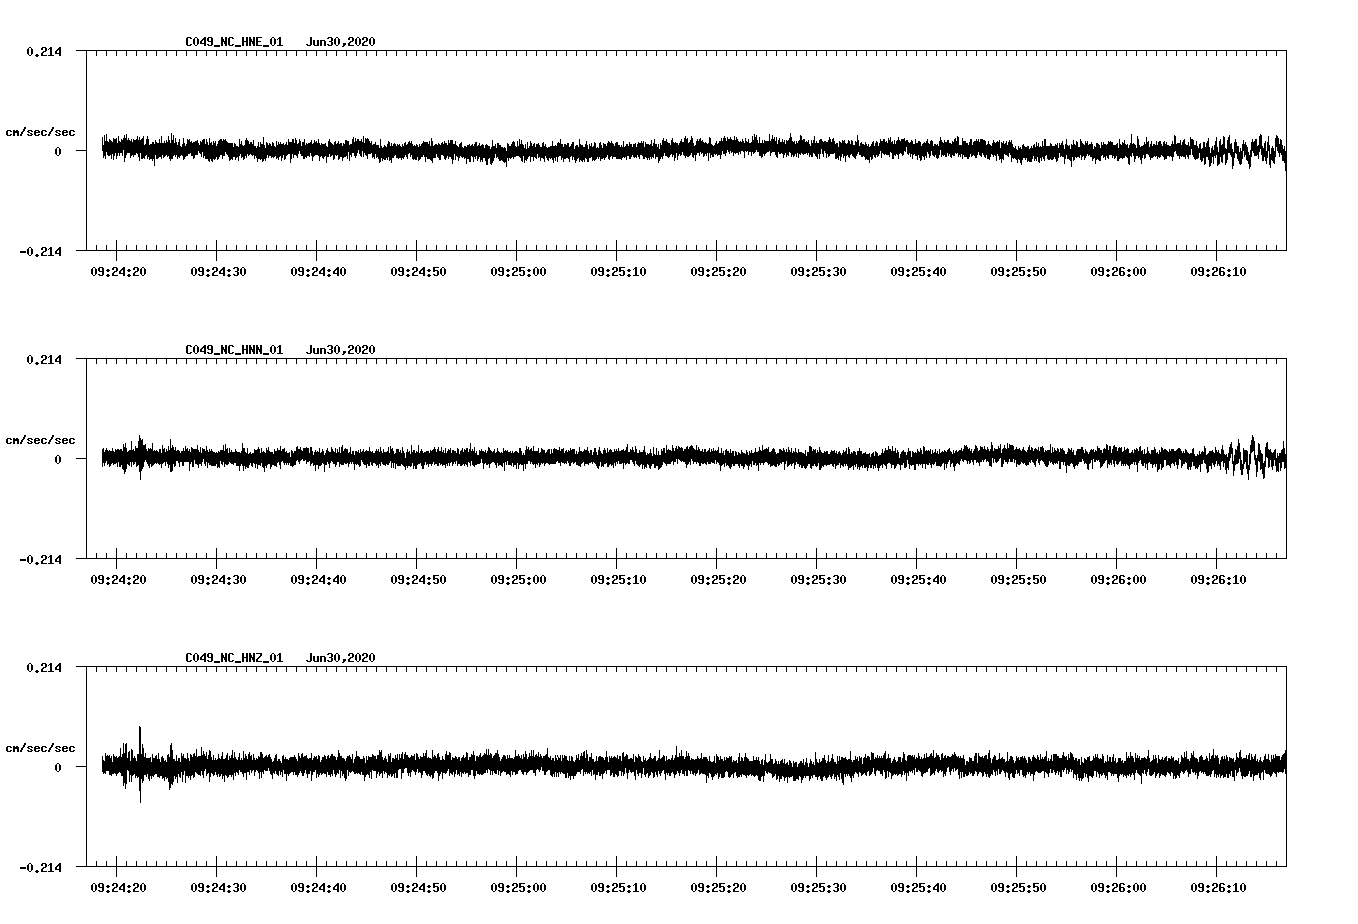Click the 0.214 upper limit of the HNE plot
1358x924 pixels.
click(44, 51)
